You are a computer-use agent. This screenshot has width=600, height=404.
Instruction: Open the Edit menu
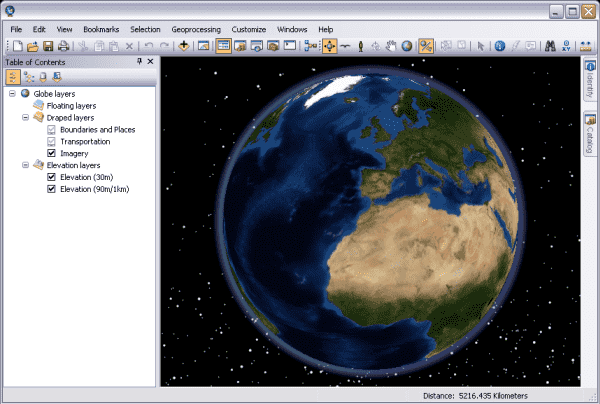(x=39, y=29)
